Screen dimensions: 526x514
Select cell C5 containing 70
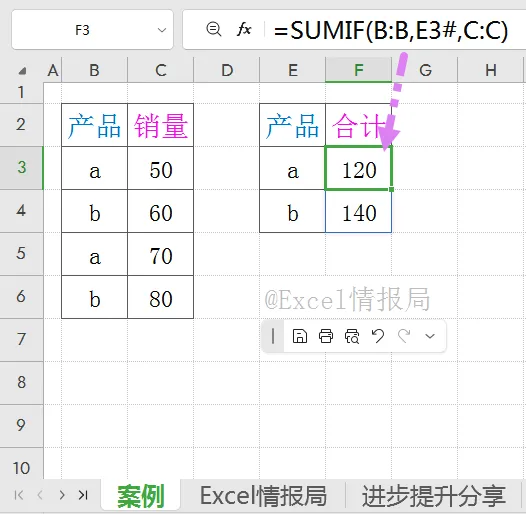point(161,254)
